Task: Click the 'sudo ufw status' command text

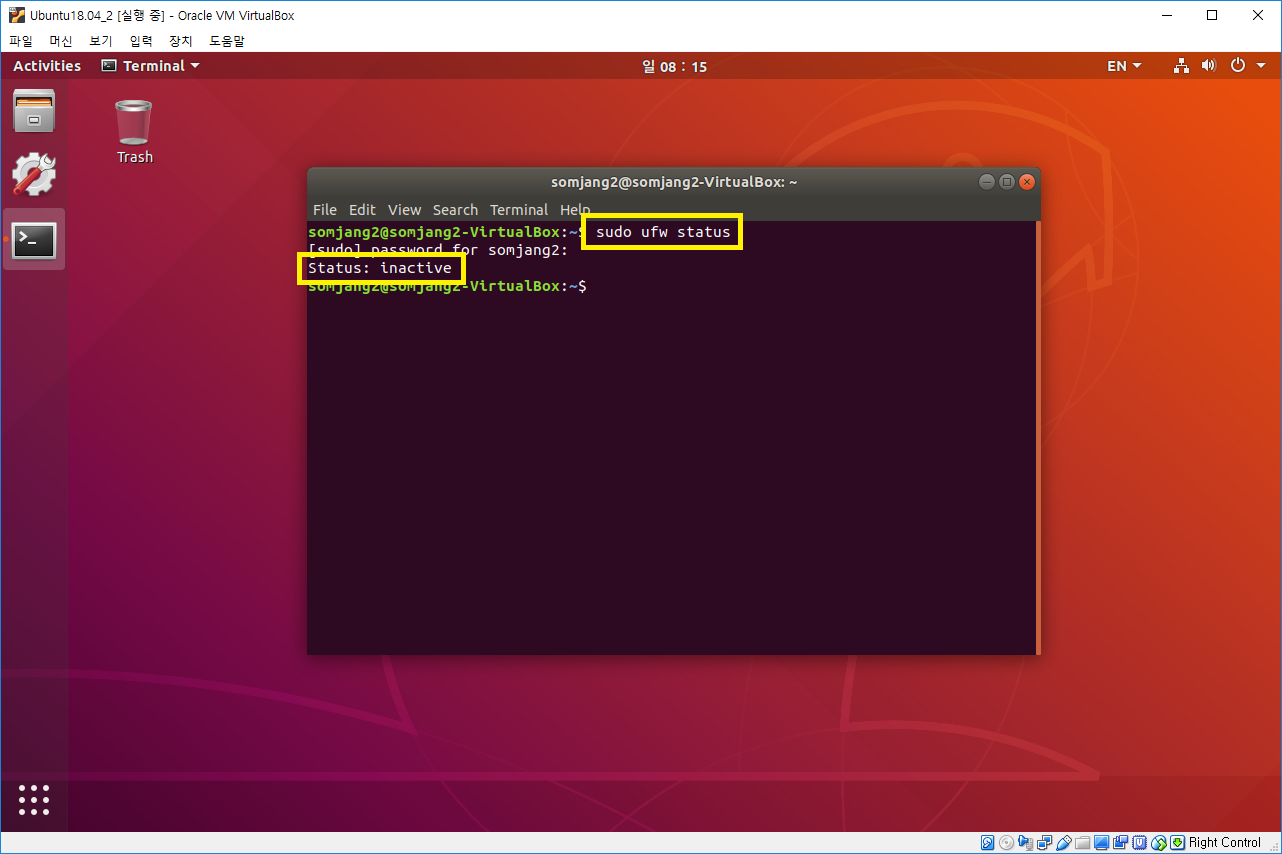Action: [x=663, y=232]
